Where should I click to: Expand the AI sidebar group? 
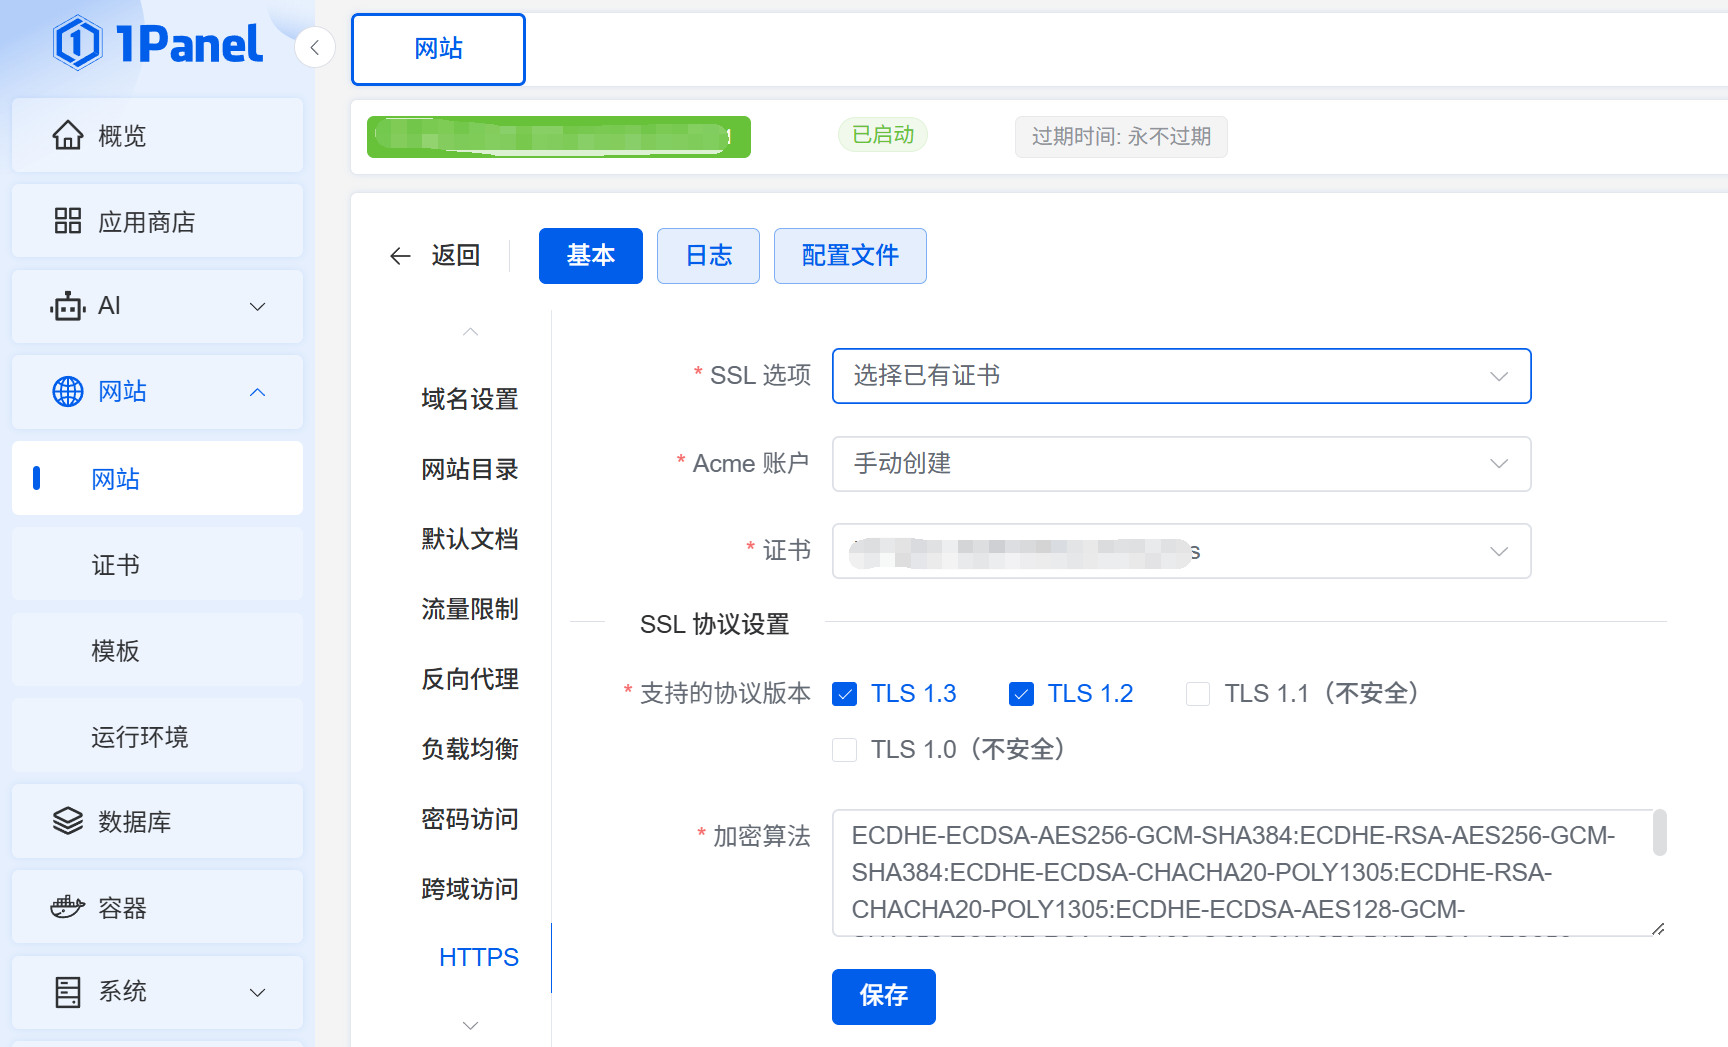click(x=258, y=306)
